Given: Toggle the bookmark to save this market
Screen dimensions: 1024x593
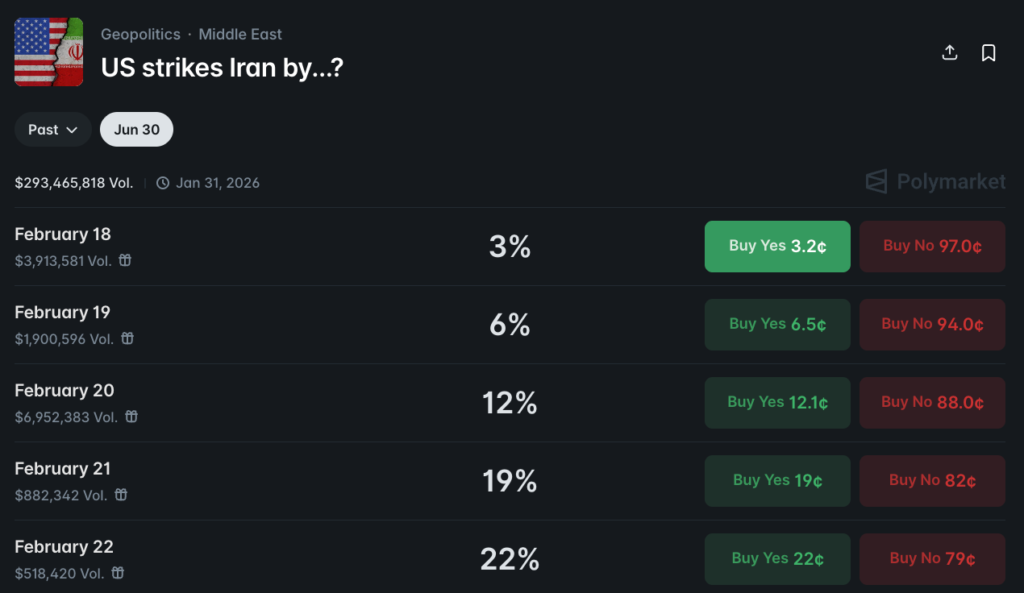Looking at the screenshot, I should (988, 52).
